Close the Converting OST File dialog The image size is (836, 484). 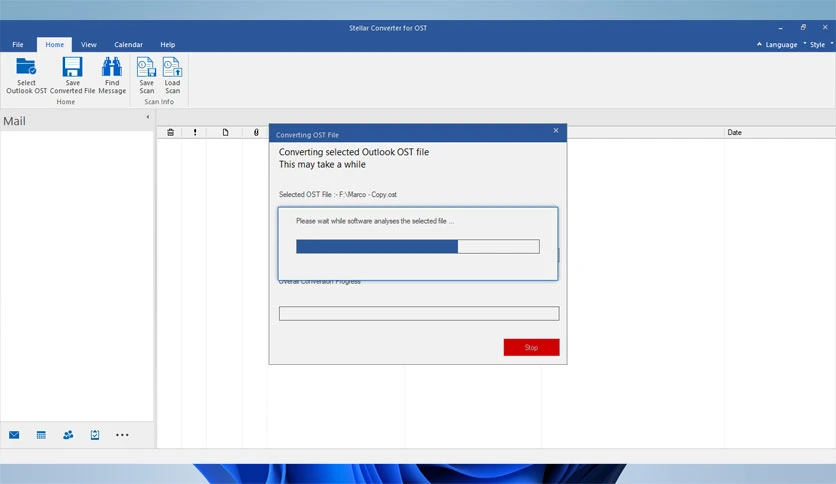tap(556, 131)
